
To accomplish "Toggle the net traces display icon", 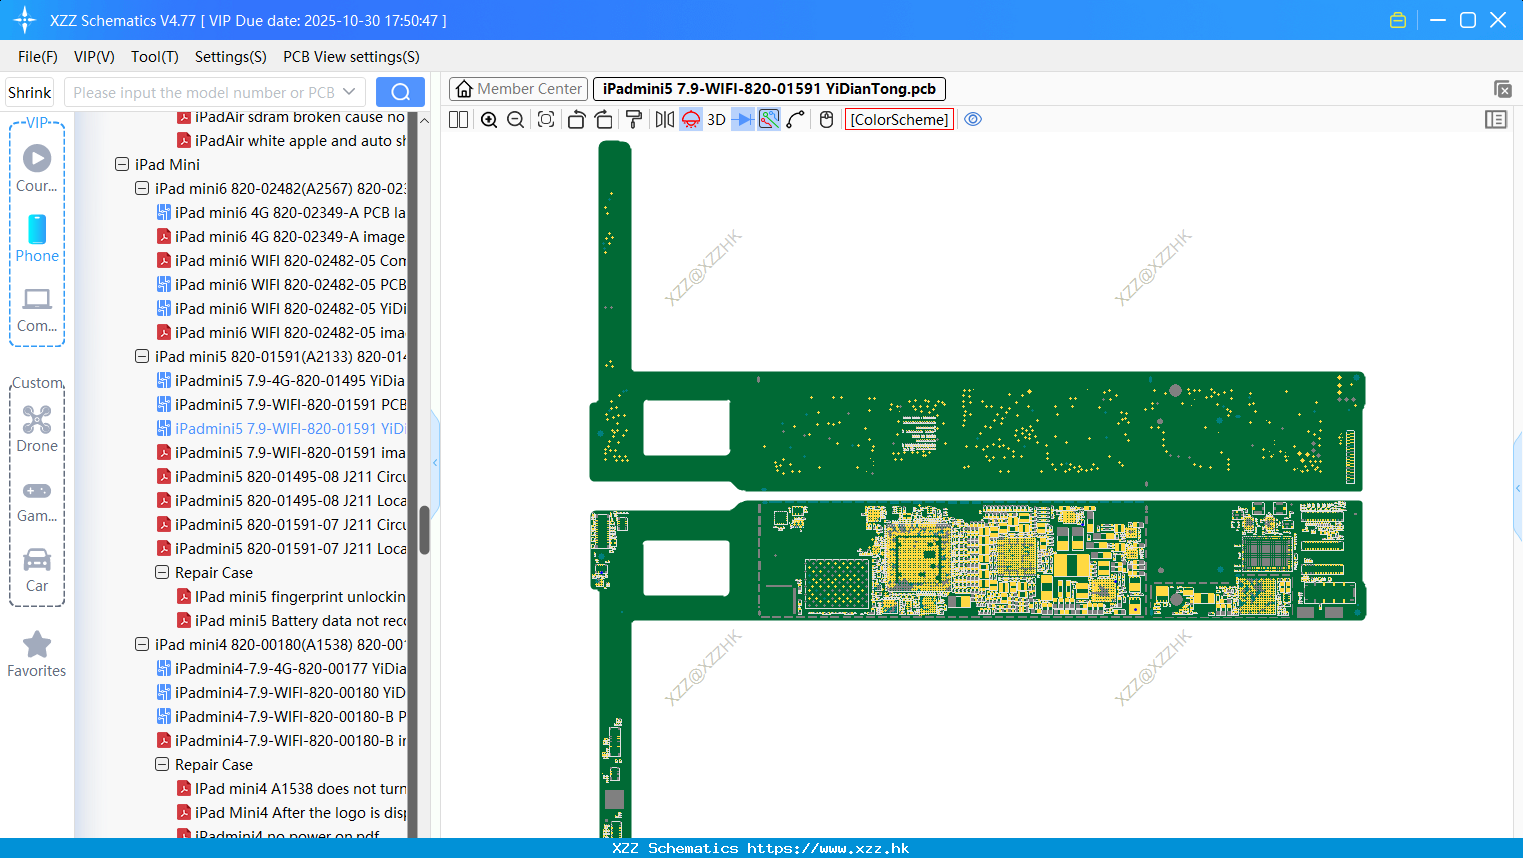I will point(769,120).
